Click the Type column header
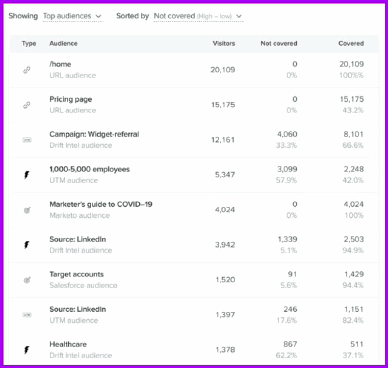 pos(29,44)
